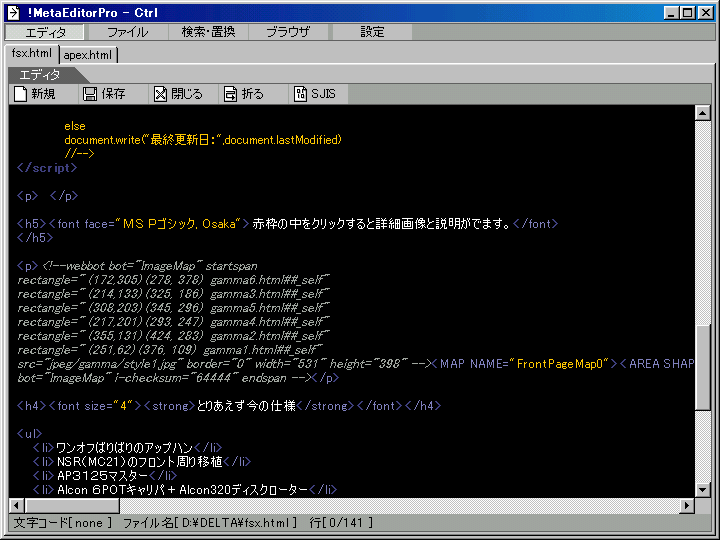
Task: Click the 閉じる close file icon
Action: tap(160, 94)
